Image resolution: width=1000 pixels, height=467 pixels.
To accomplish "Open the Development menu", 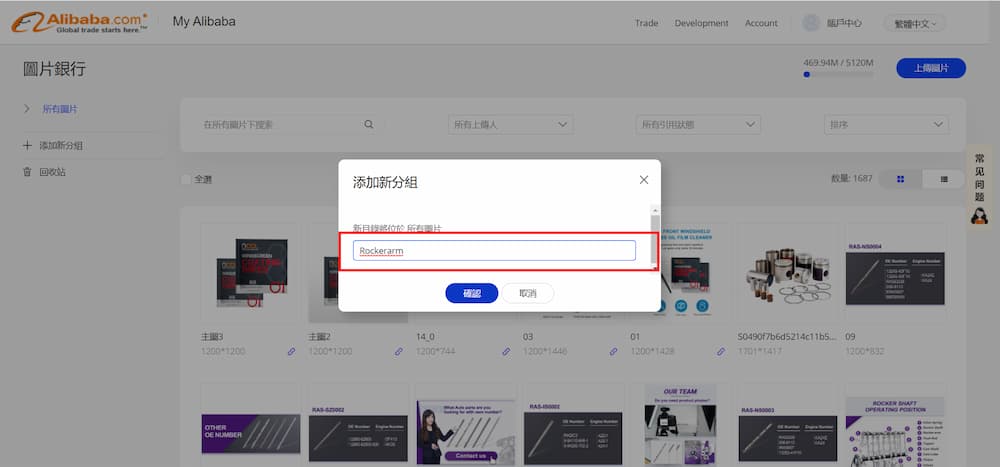I will pos(701,23).
